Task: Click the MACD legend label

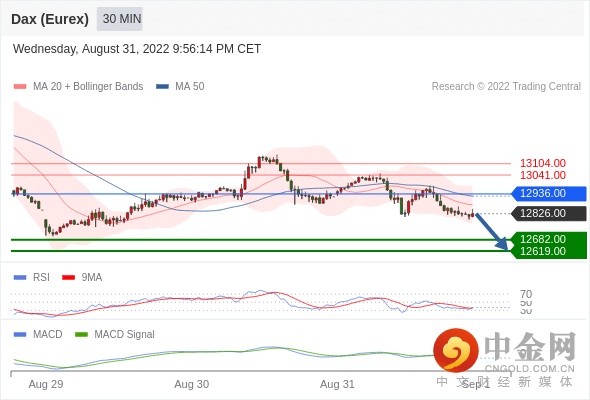Action: [x=48, y=335]
